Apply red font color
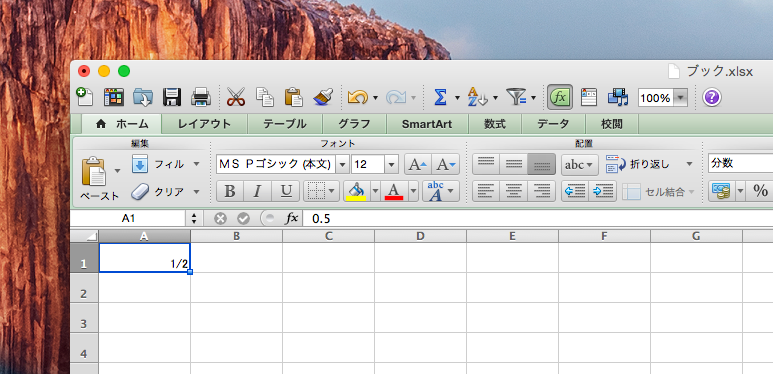773x374 pixels. click(395, 191)
